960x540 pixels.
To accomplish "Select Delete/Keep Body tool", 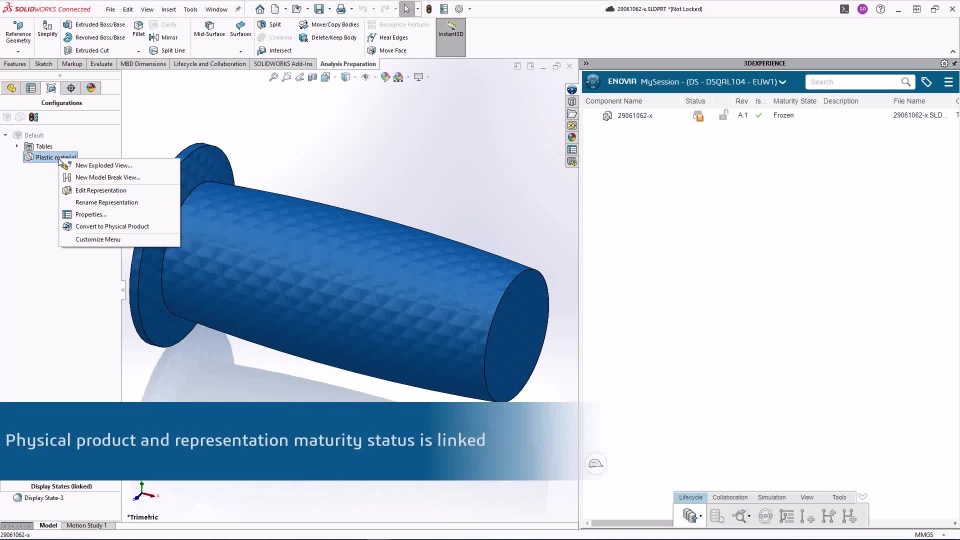I will click(328, 37).
